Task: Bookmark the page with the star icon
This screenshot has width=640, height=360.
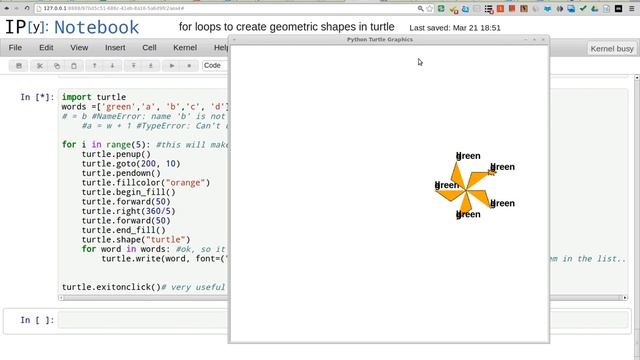Action: click(429, 8)
